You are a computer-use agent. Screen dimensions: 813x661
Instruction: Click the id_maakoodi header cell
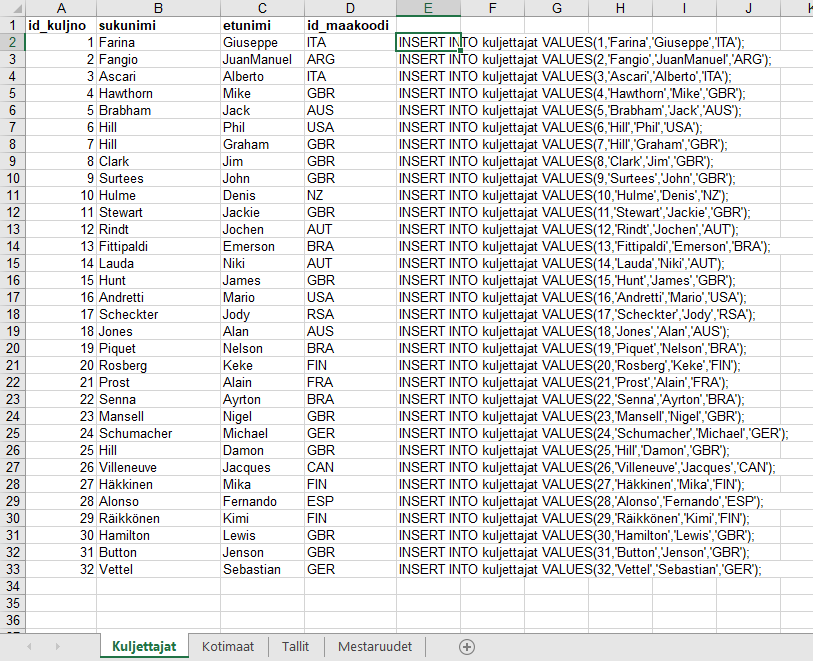350,25
